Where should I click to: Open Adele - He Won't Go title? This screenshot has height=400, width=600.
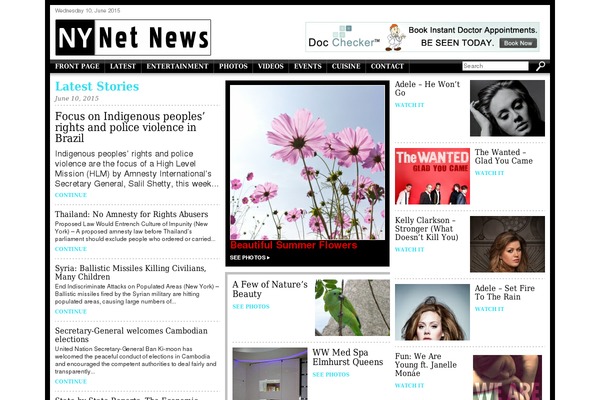tap(427, 88)
